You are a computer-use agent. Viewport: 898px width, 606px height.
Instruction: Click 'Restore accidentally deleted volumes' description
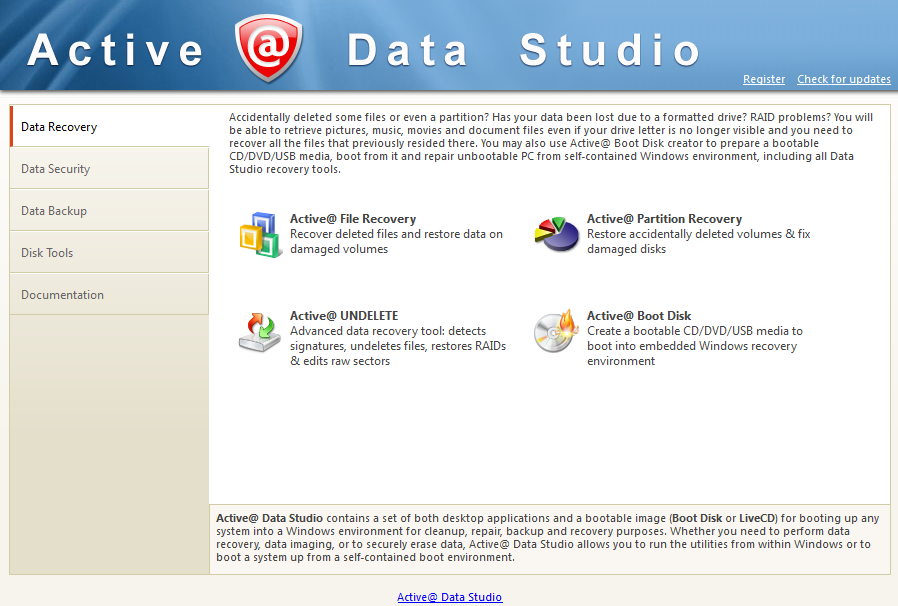click(699, 241)
